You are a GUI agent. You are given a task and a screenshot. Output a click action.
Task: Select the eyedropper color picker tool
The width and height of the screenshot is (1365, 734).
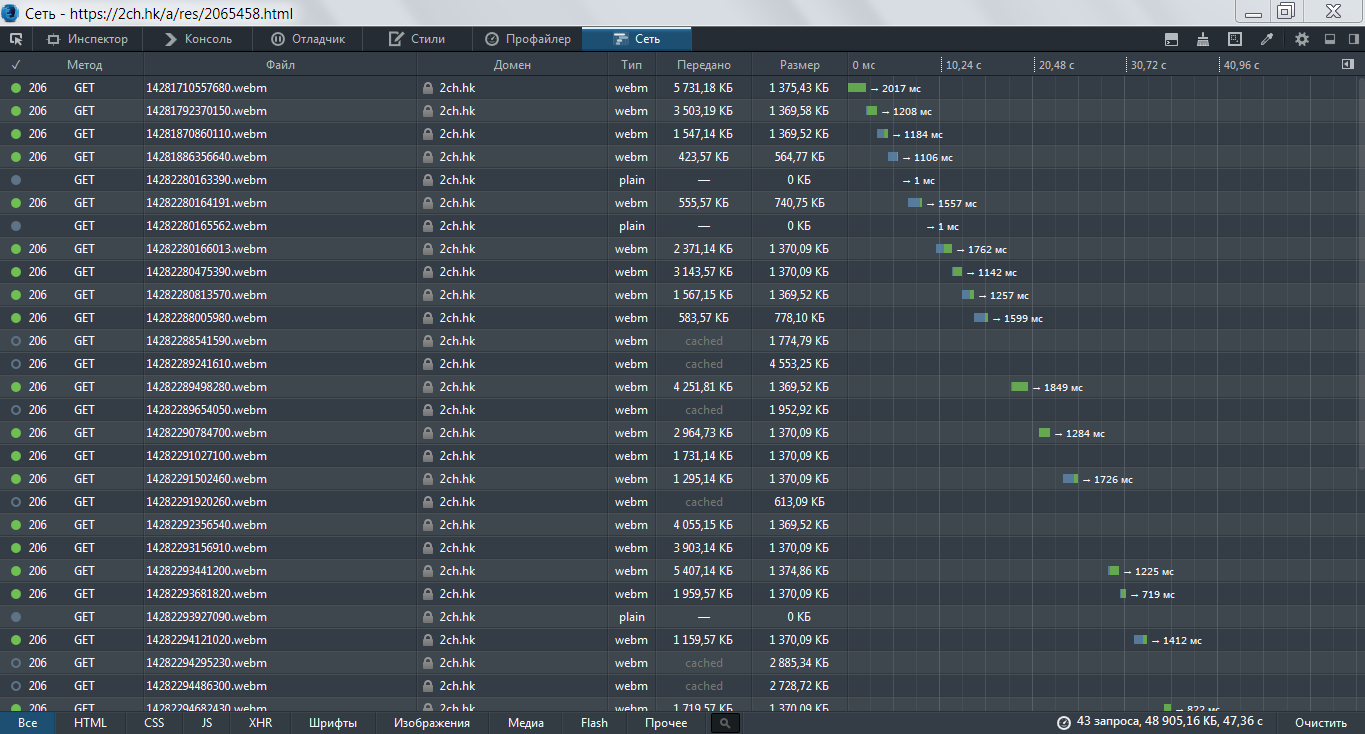click(x=1267, y=39)
